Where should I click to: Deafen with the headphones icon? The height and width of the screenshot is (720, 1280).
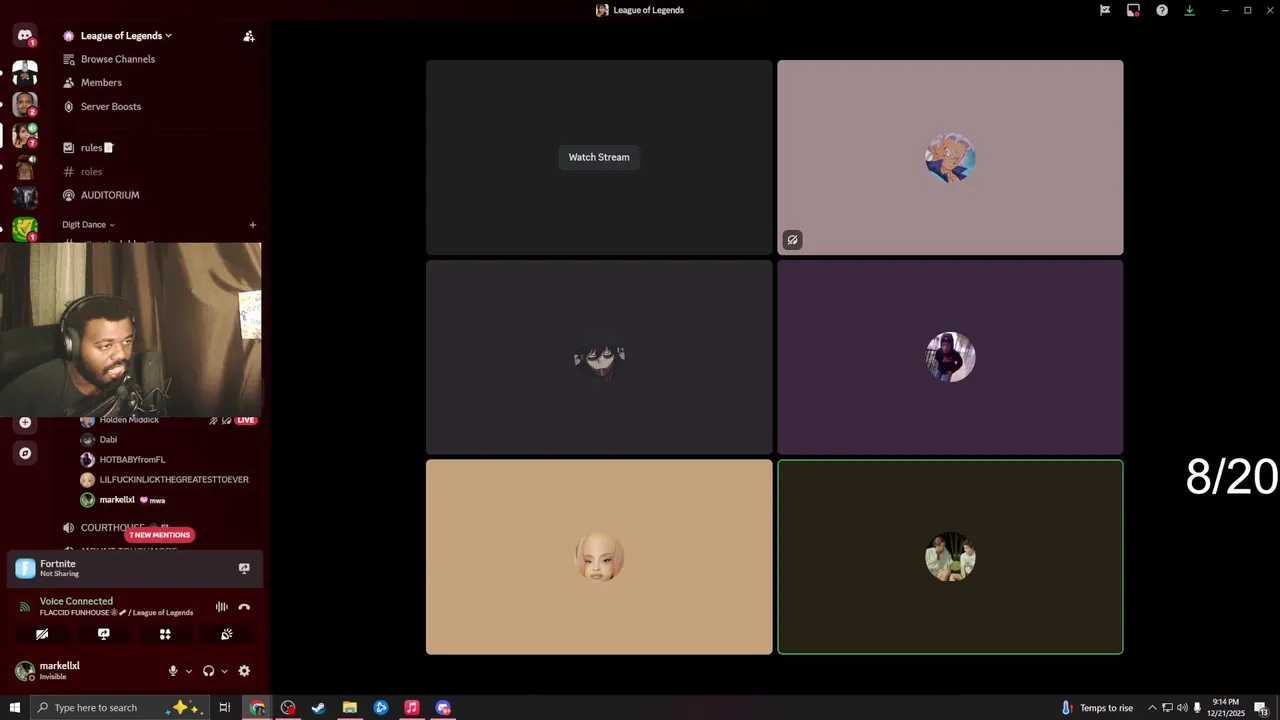click(208, 671)
